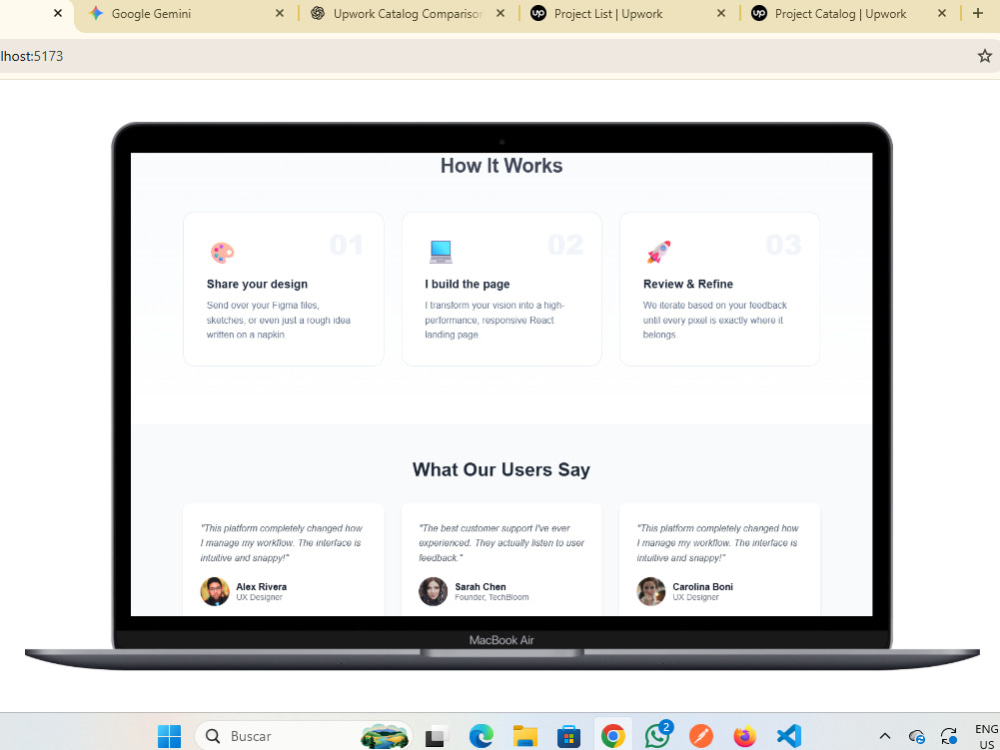The image size is (1000, 750).
Task: Click the Sarah Chen name
Action: (480, 587)
